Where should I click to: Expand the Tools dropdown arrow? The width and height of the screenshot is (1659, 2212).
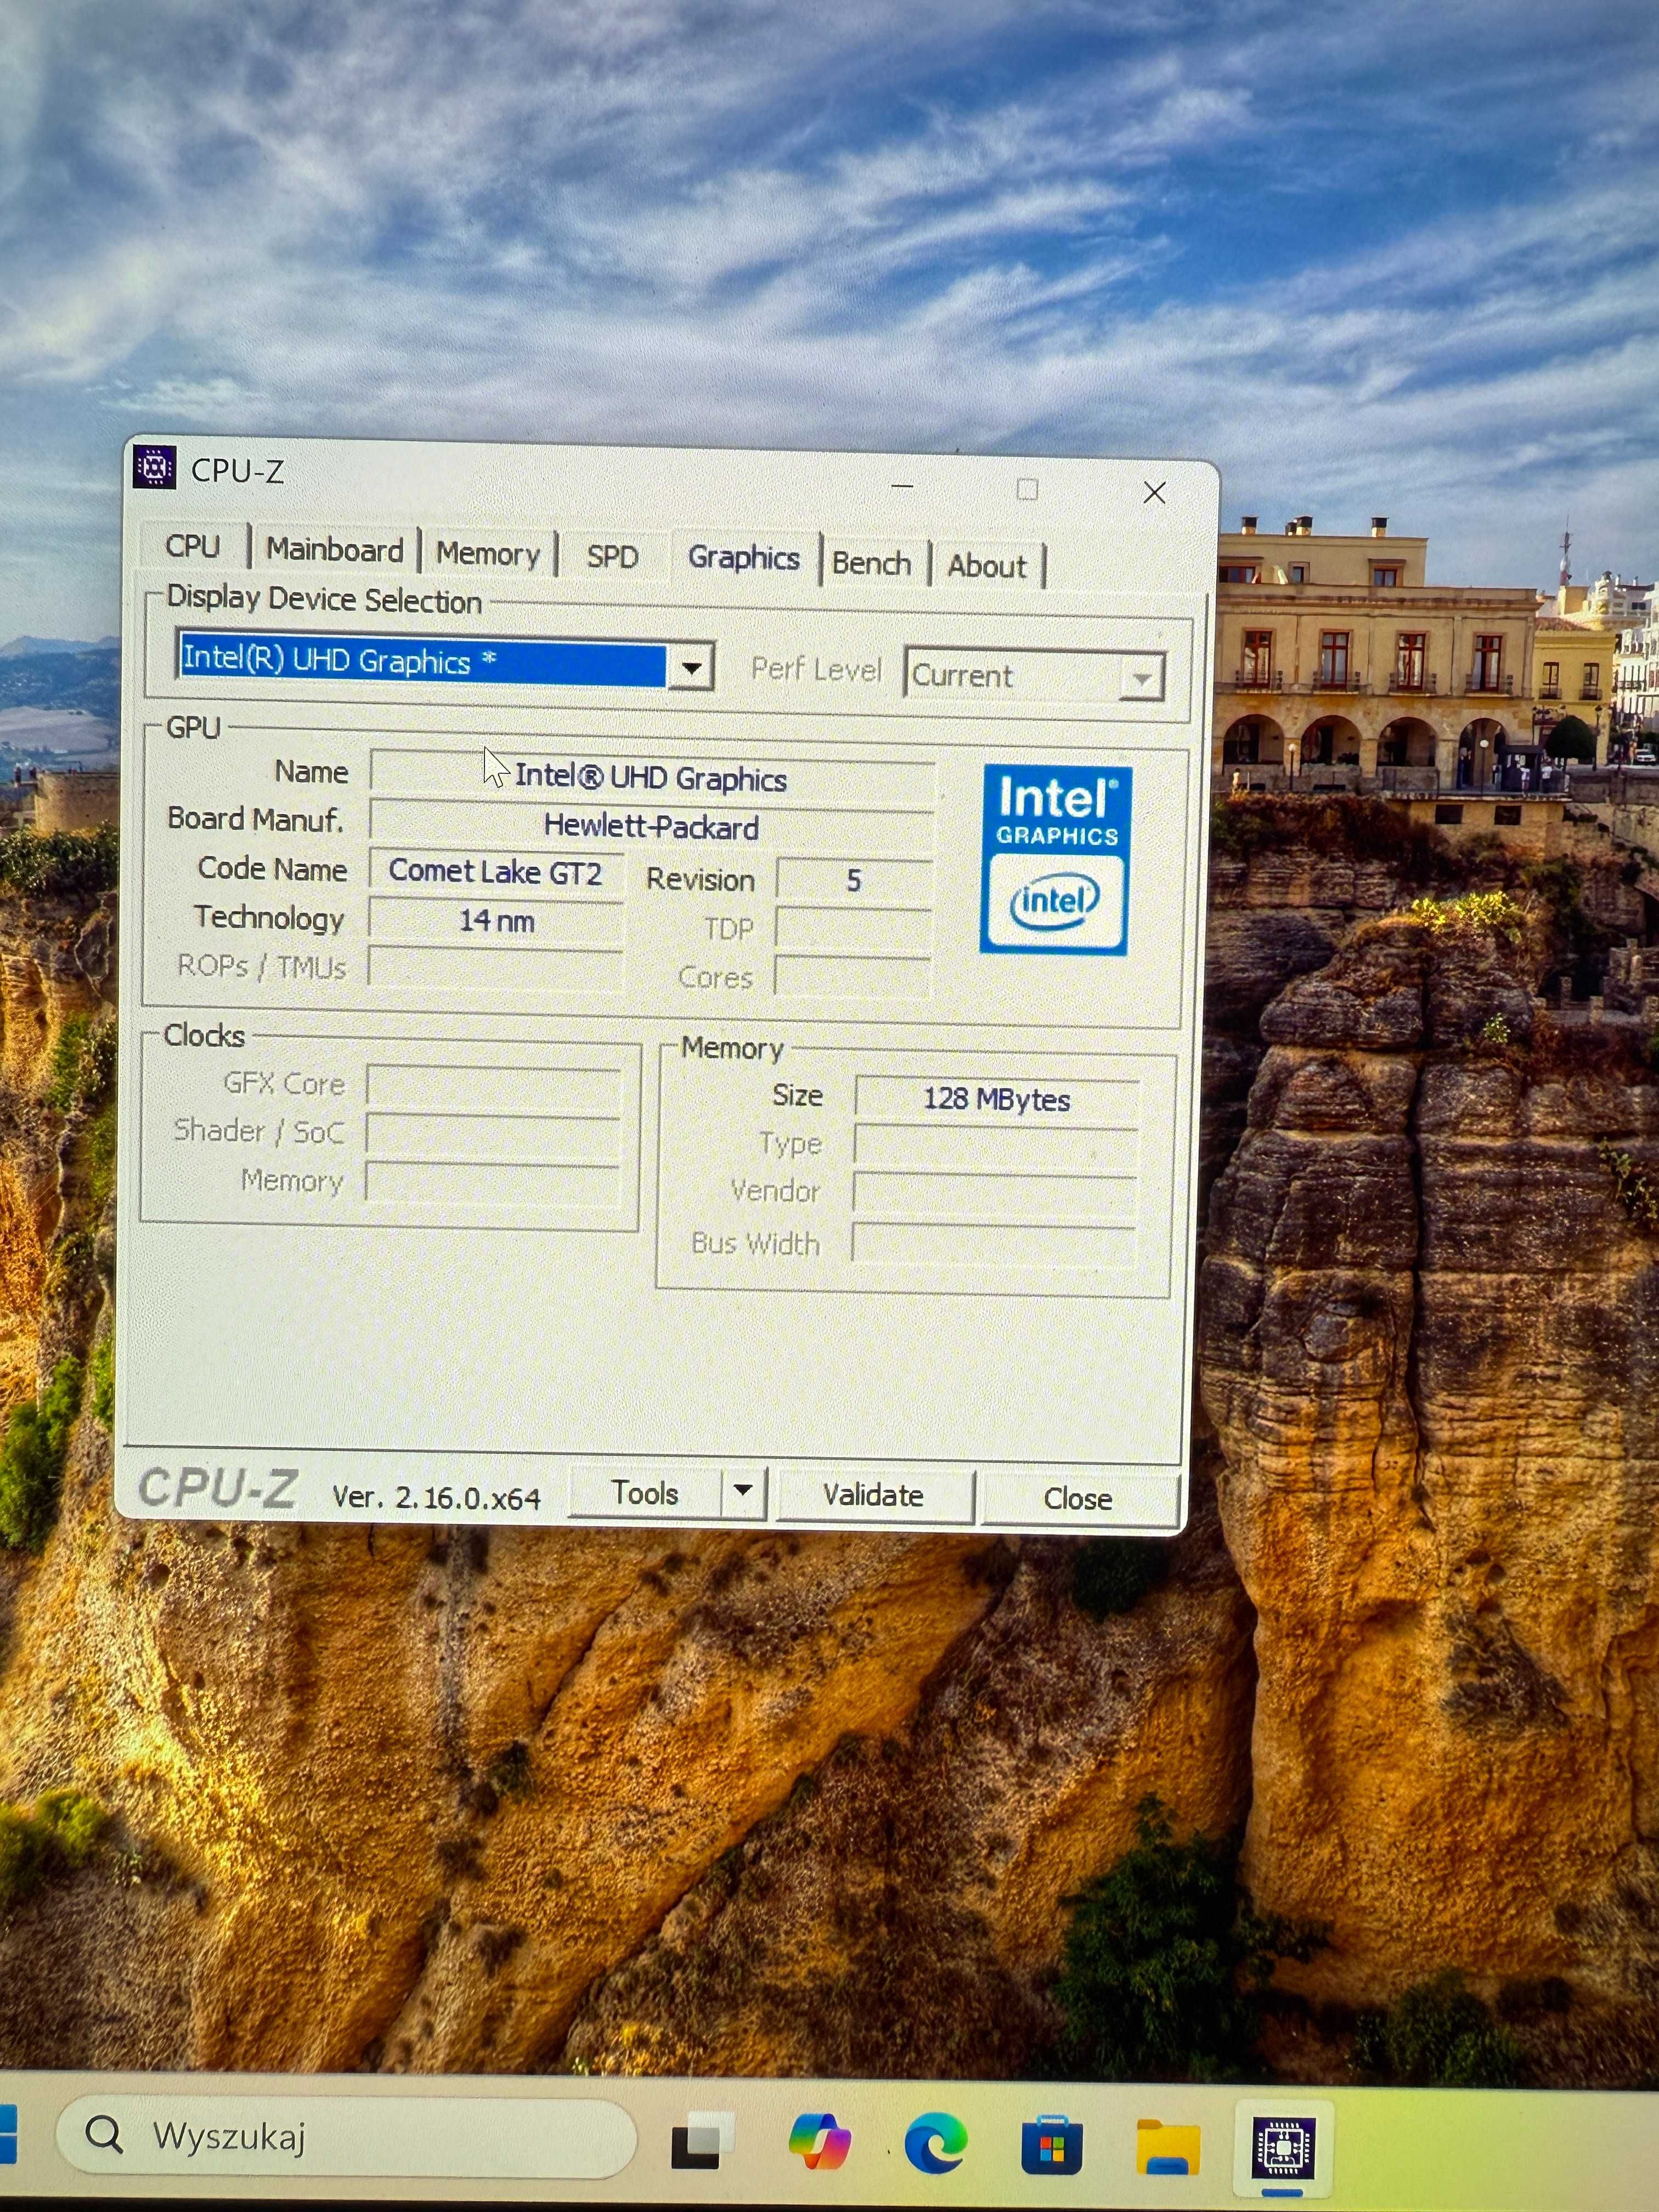point(743,1493)
